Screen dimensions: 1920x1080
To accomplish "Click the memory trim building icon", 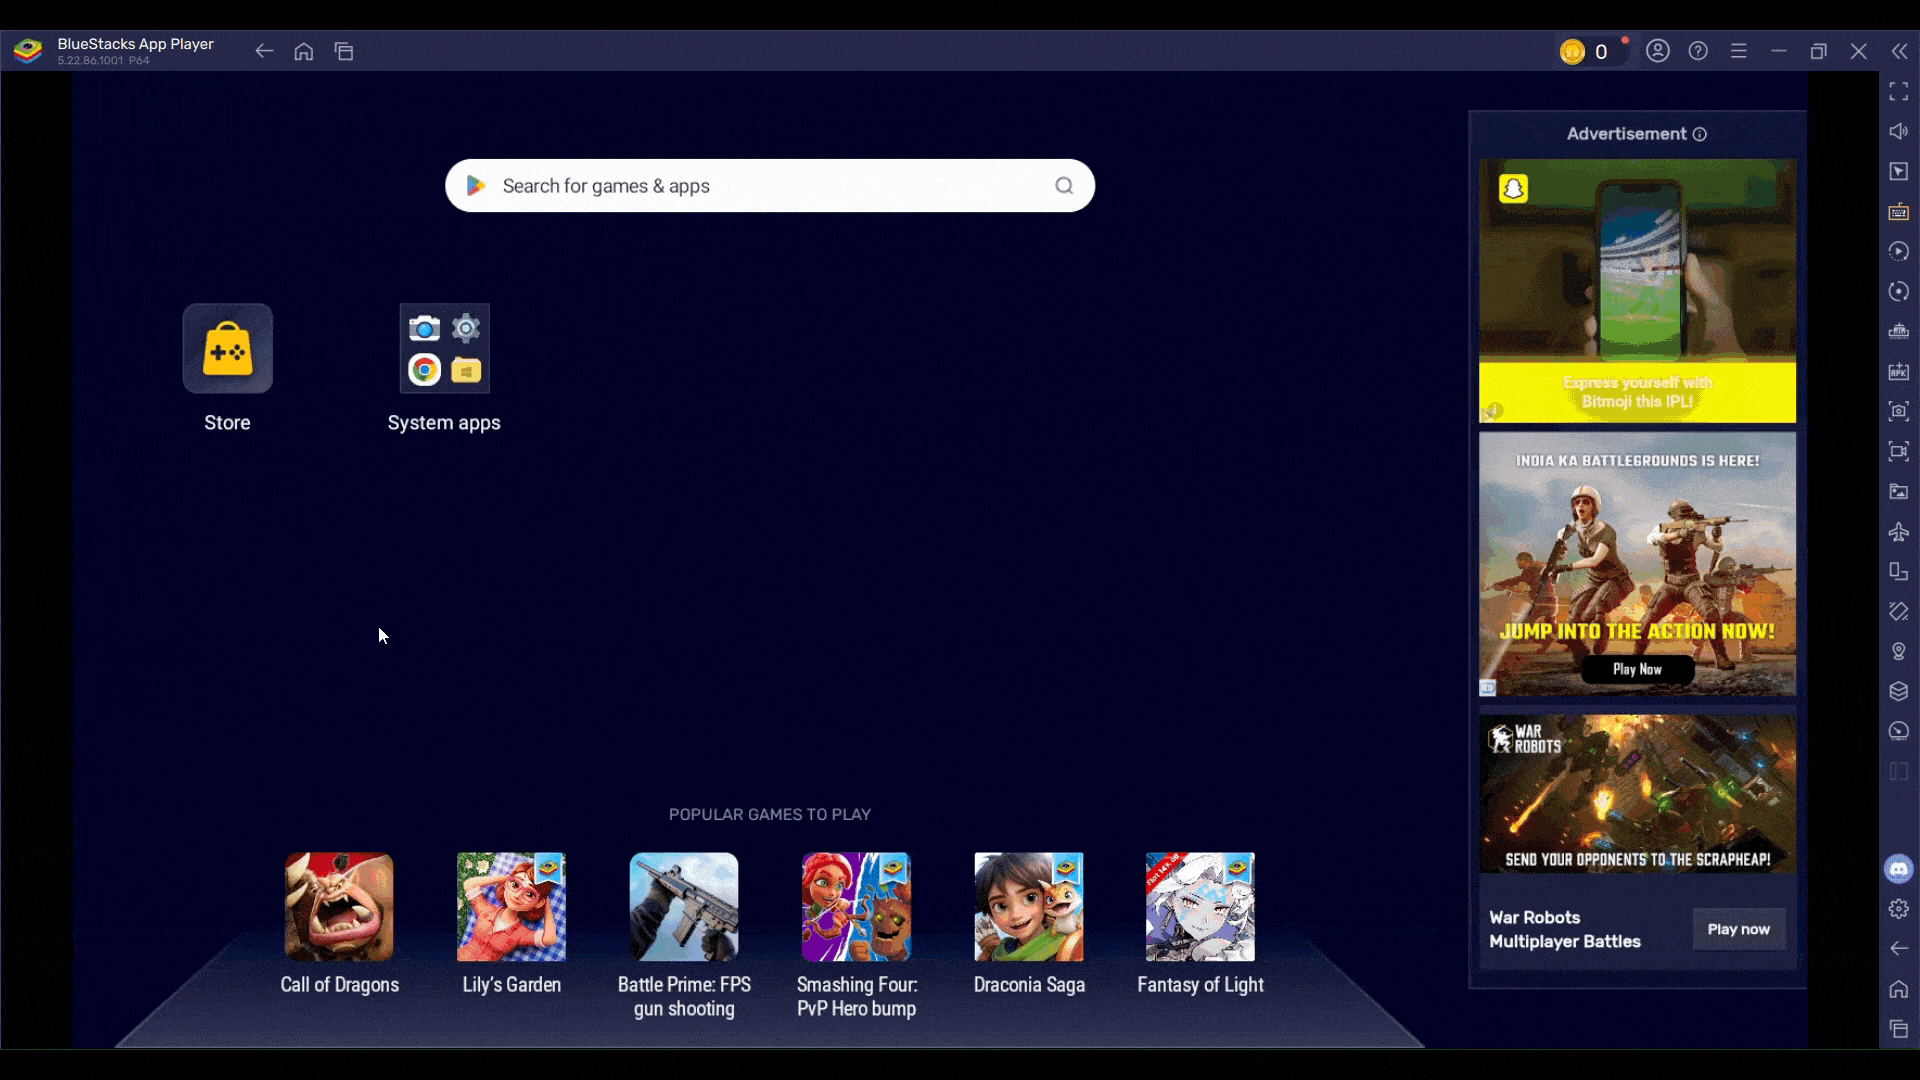I will click(1899, 332).
